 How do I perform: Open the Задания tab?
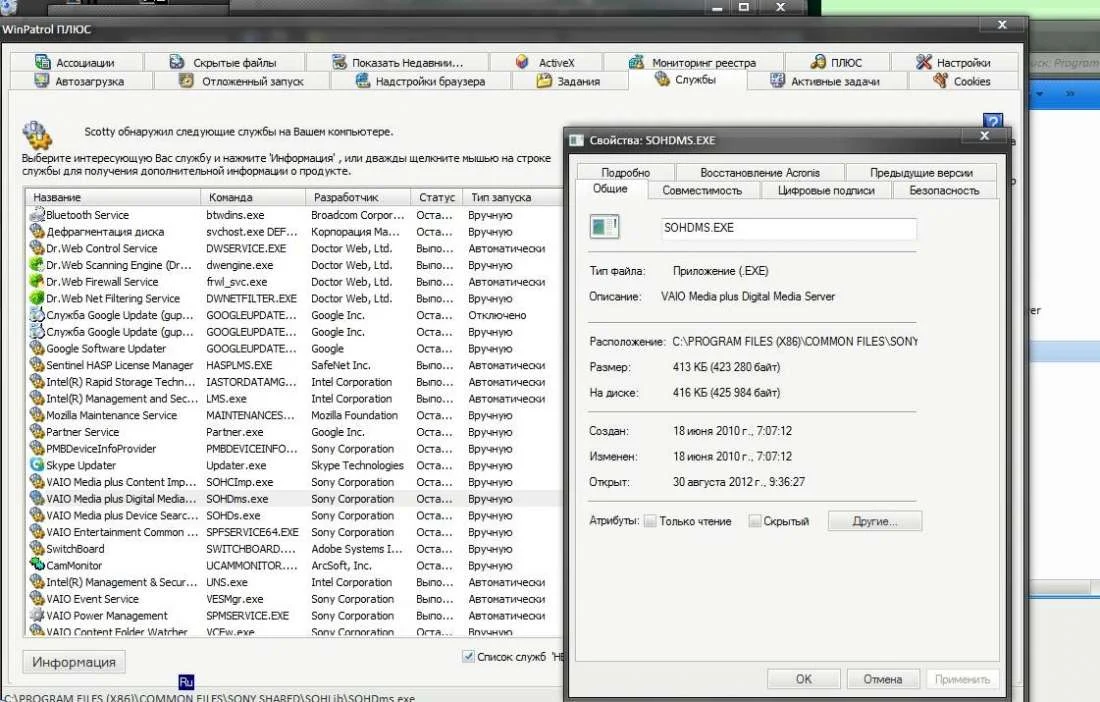point(569,81)
